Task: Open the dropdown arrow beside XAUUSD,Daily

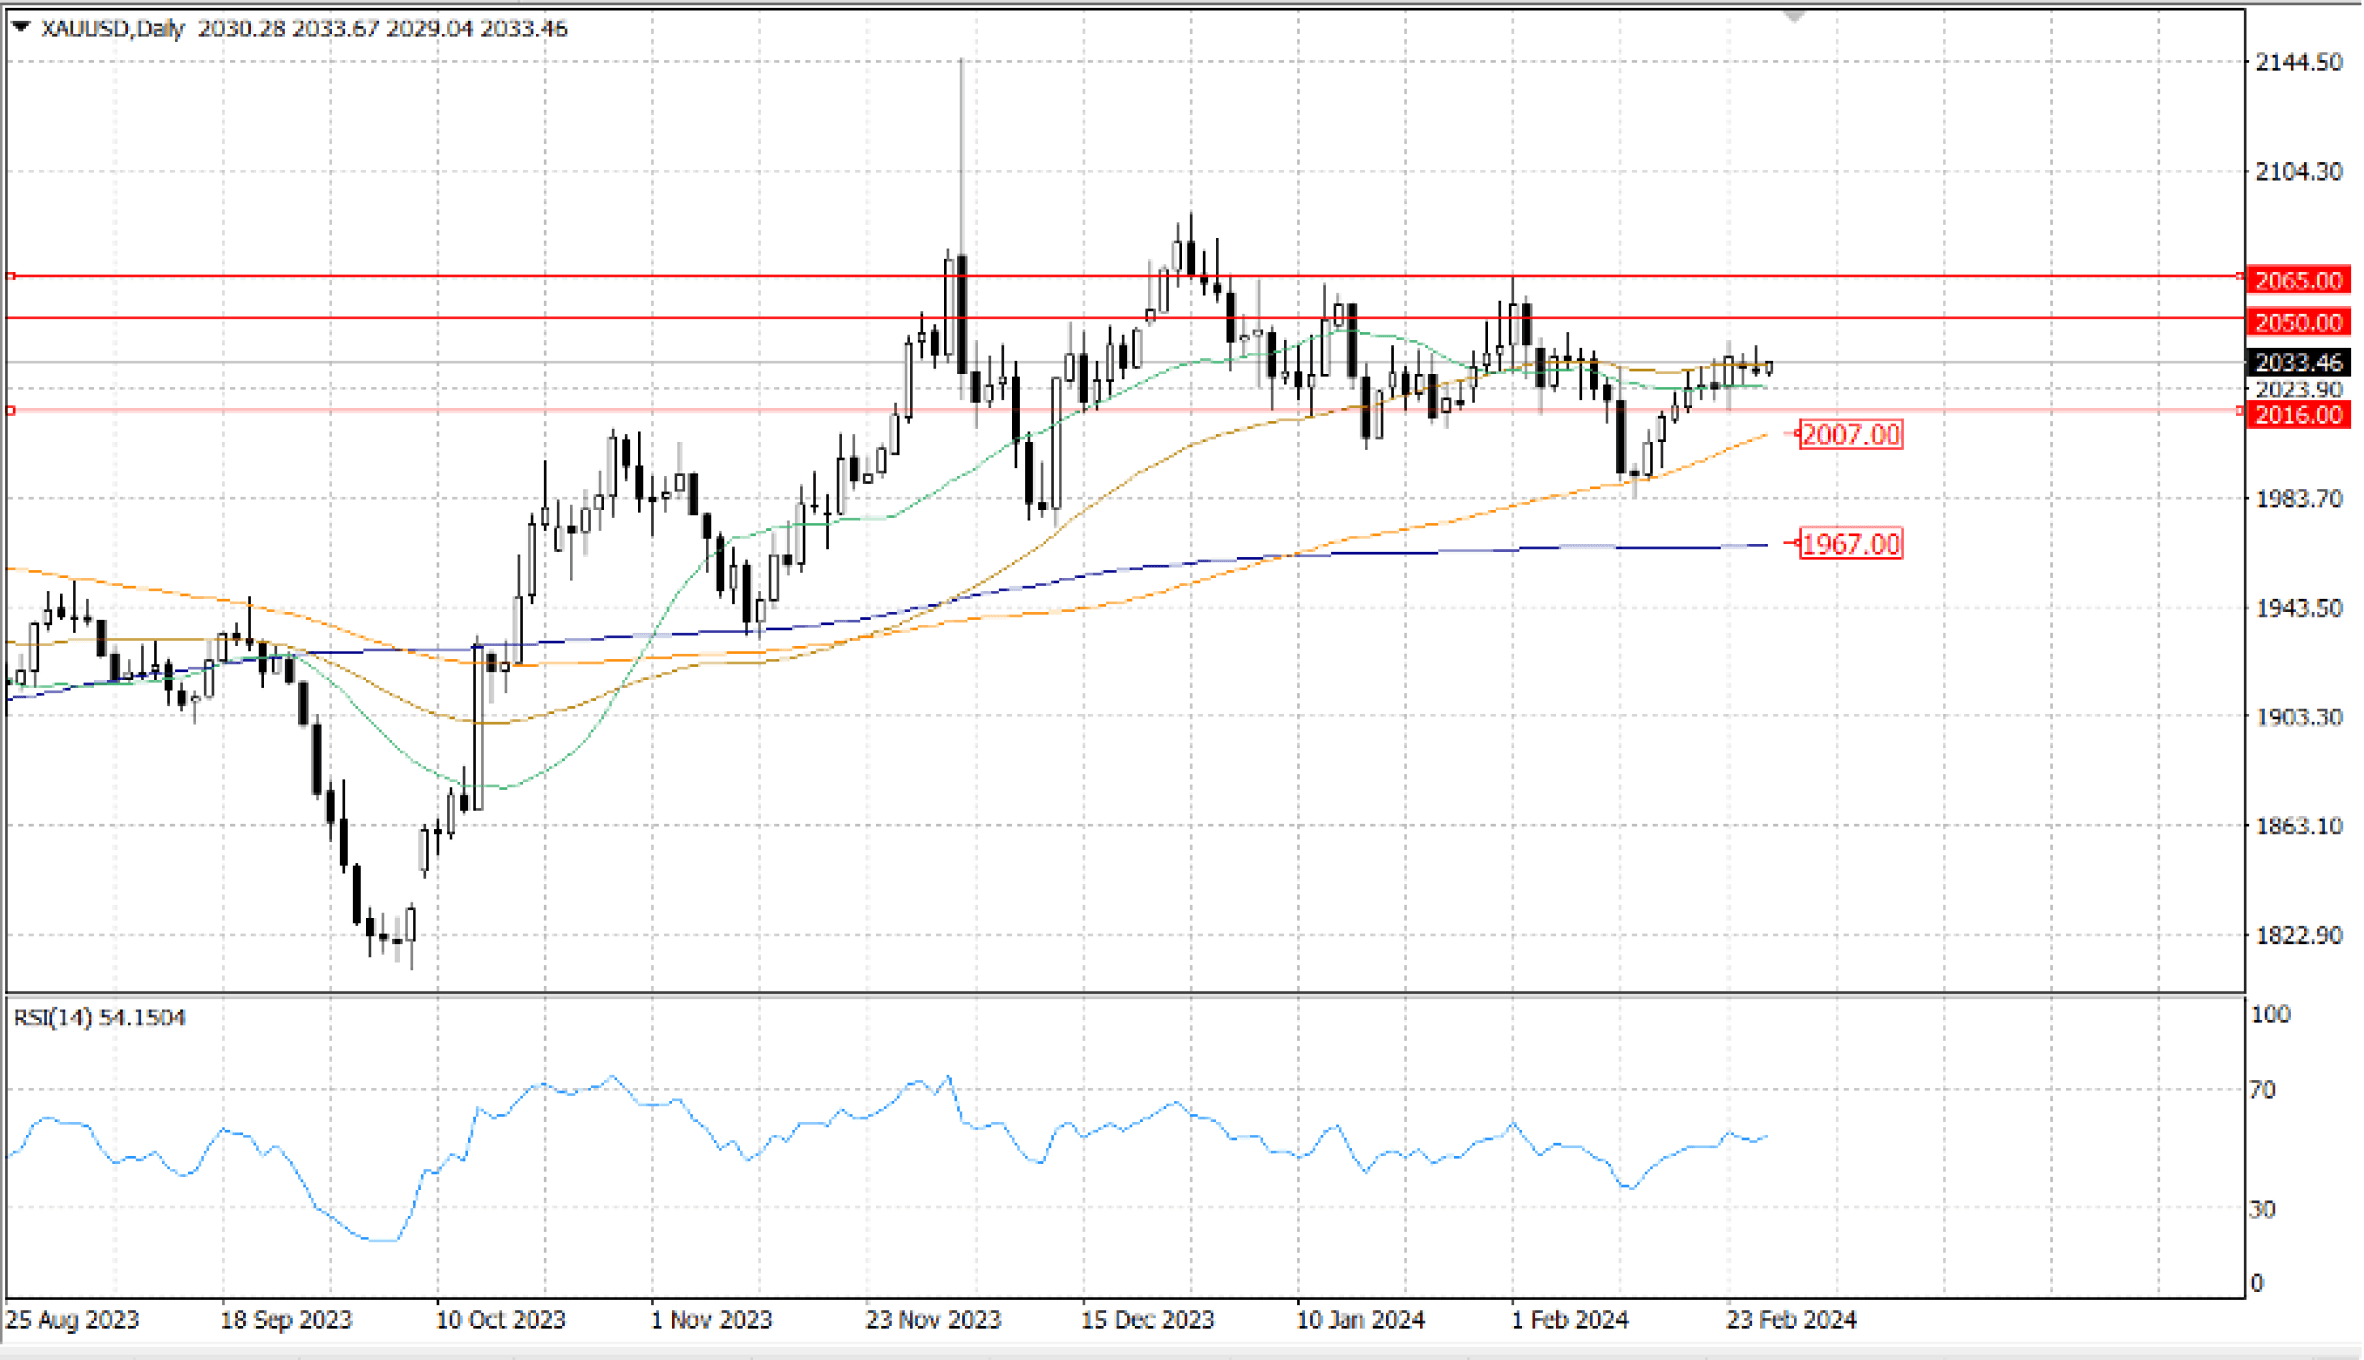Action: pos(20,27)
